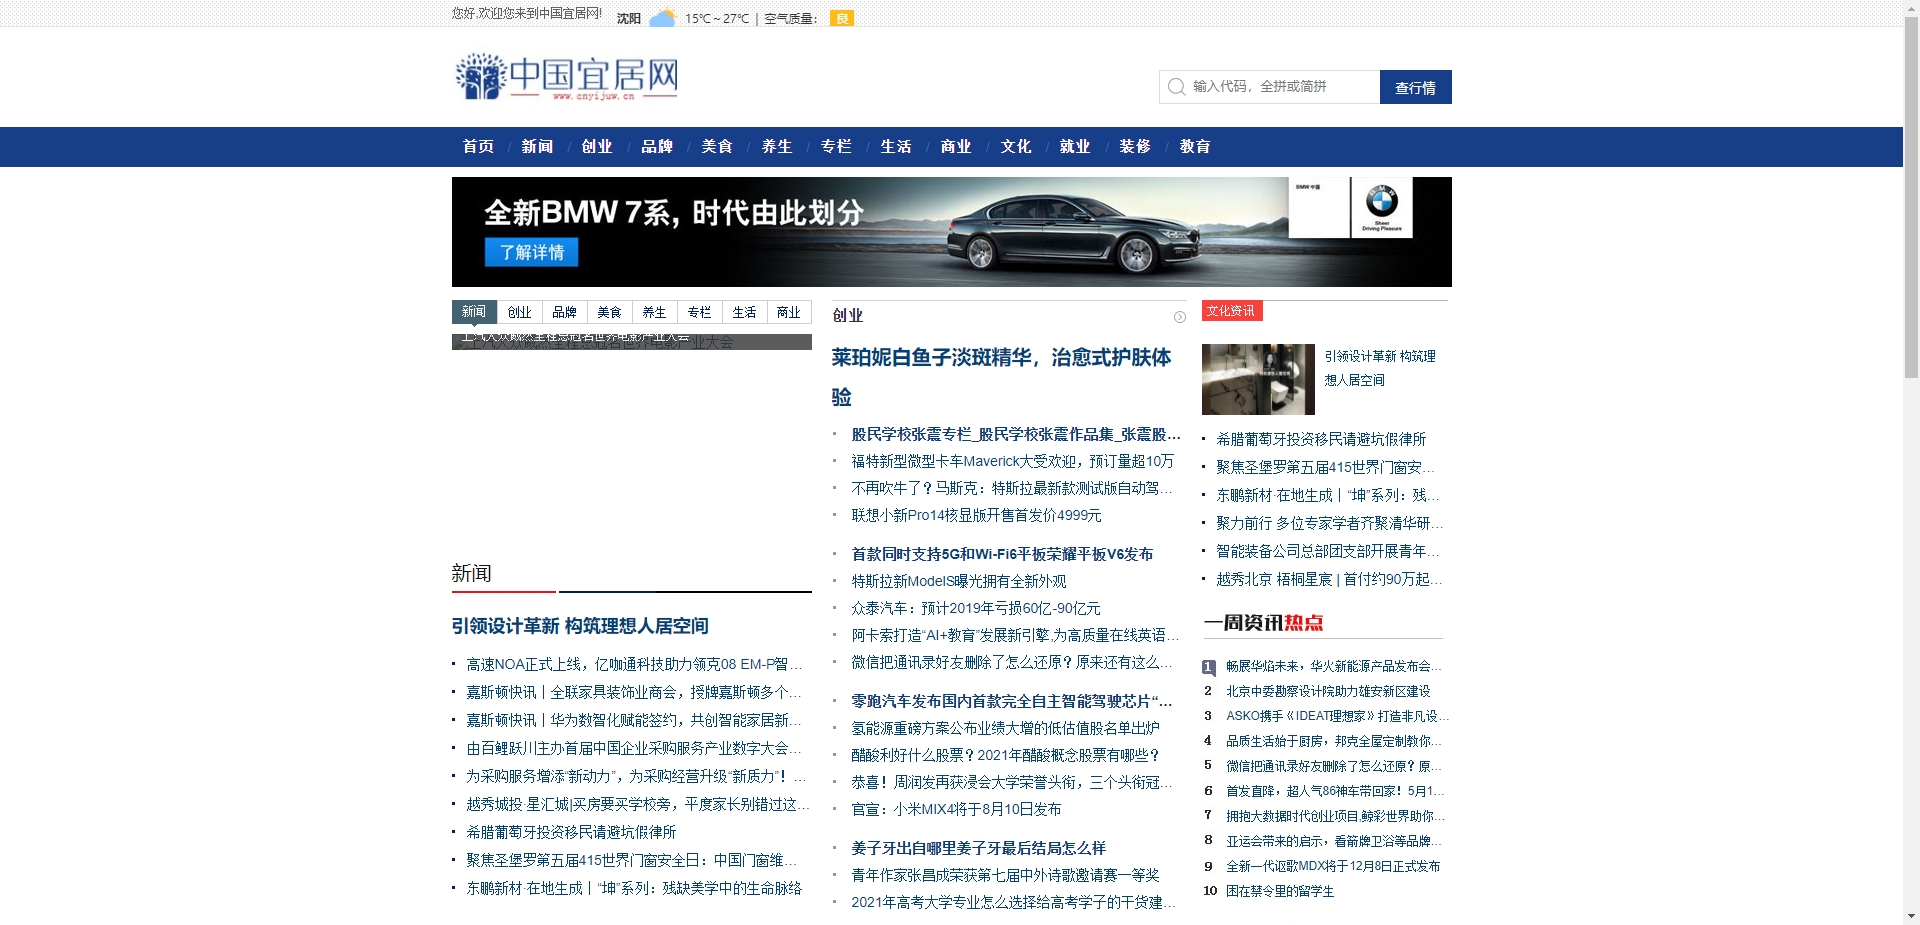Select the 养生 tab above the slideshow
The height and width of the screenshot is (925, 1920).
click(x=654, y=312)
